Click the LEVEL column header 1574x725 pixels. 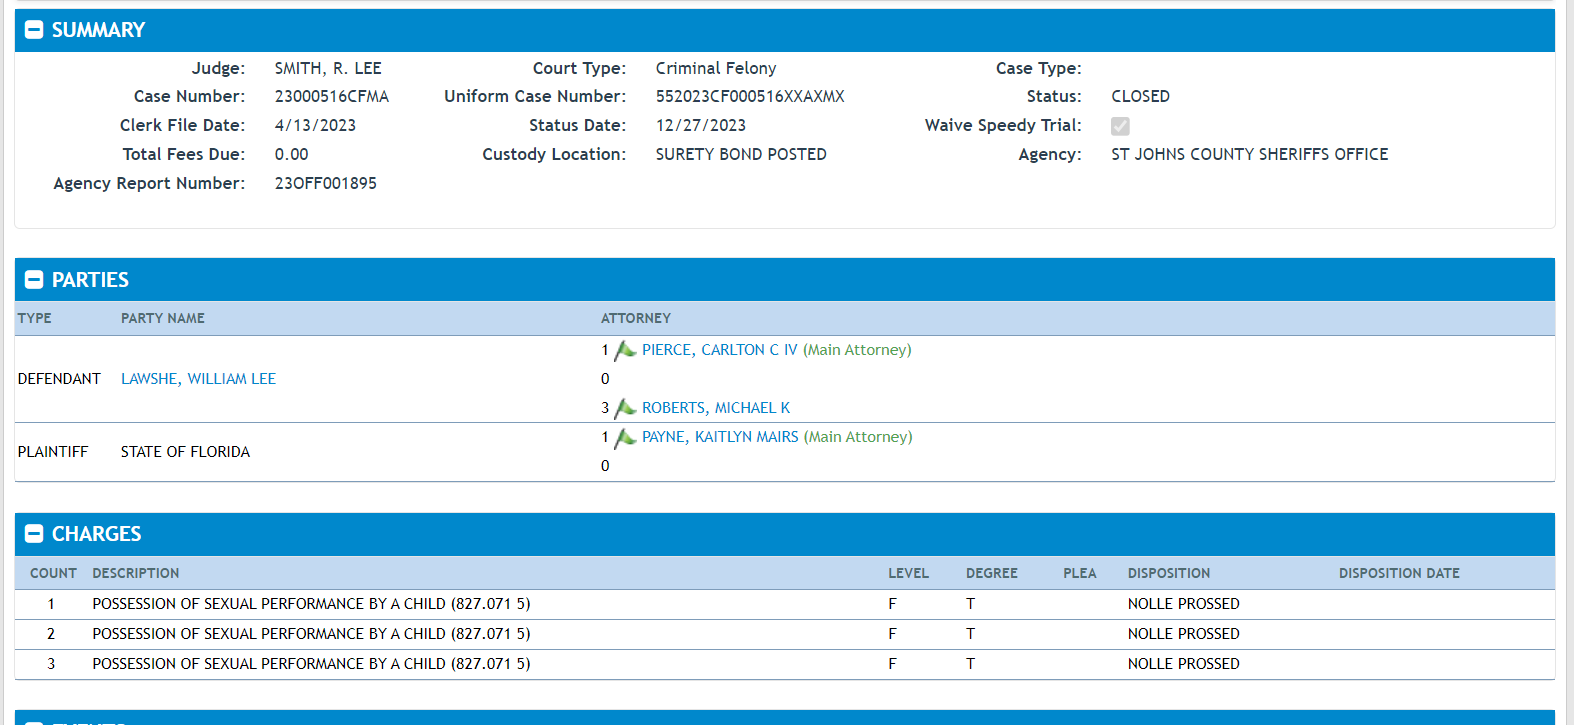pos(908,574)
